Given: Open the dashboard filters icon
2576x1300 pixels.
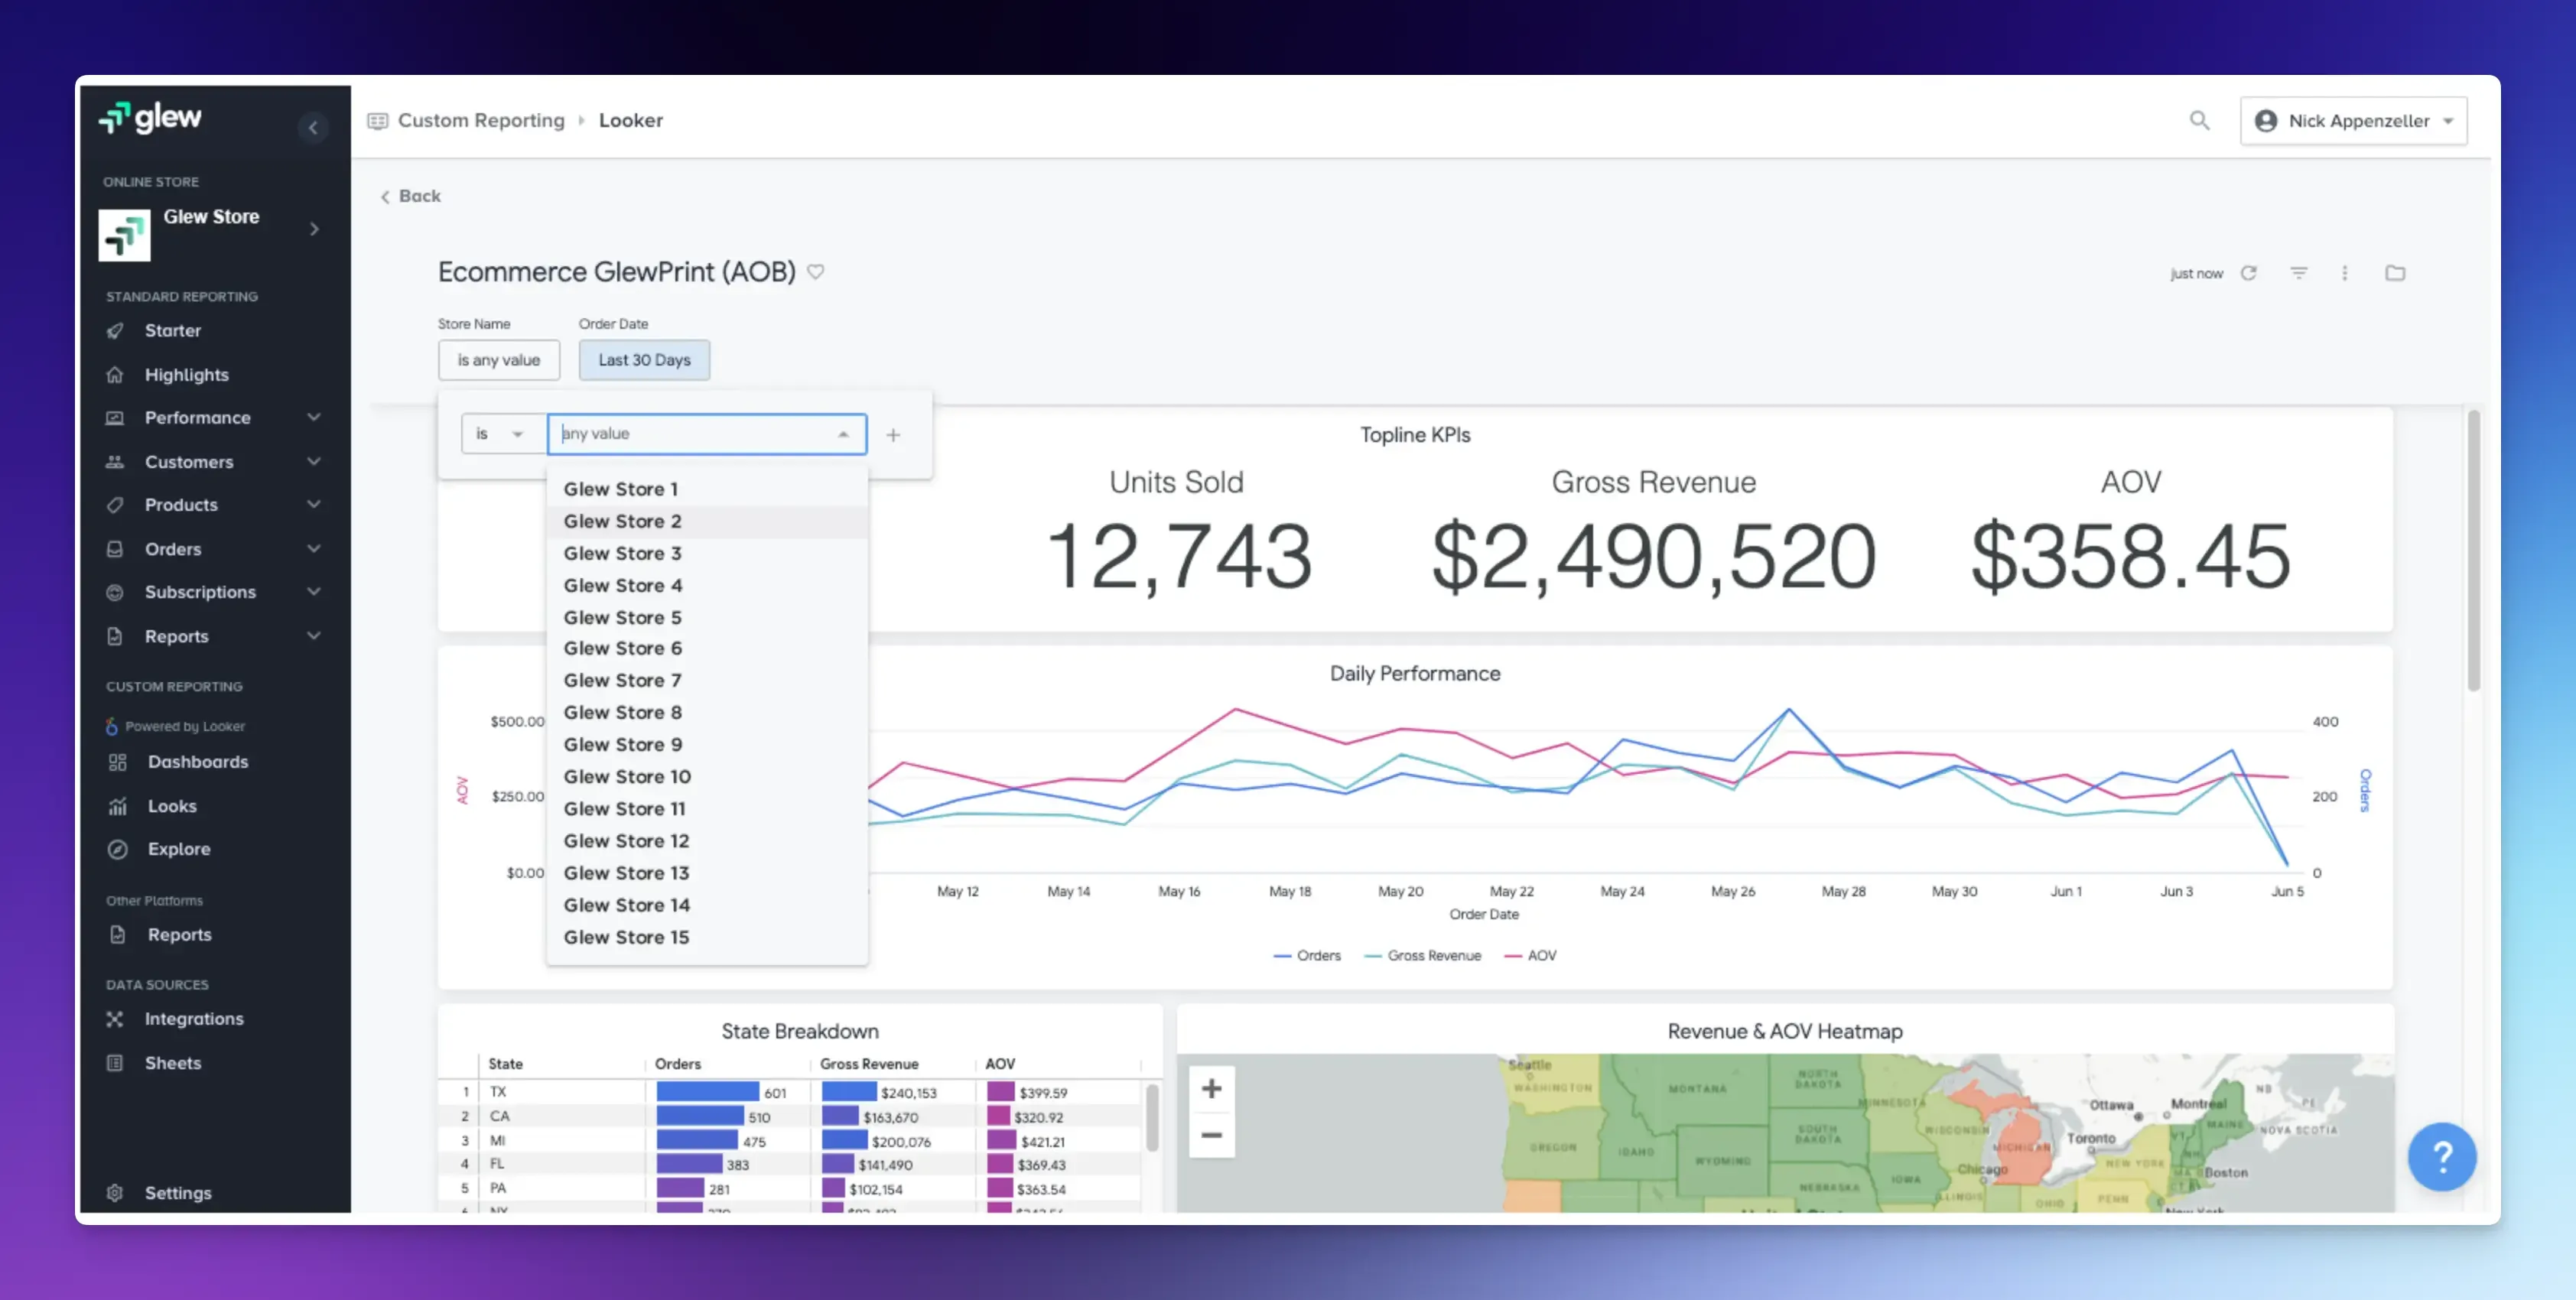Looking at the screenshot, I should coord(2299,273).
